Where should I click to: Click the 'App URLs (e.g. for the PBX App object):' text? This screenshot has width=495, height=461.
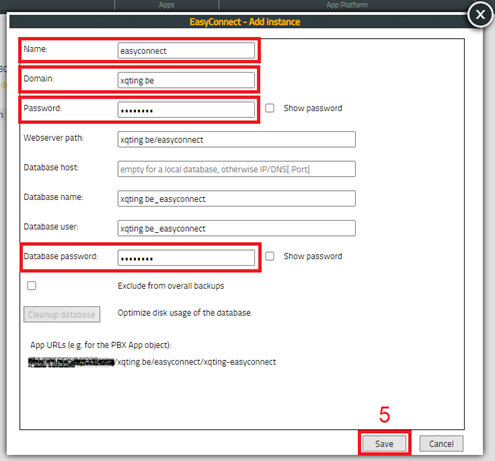101,345
